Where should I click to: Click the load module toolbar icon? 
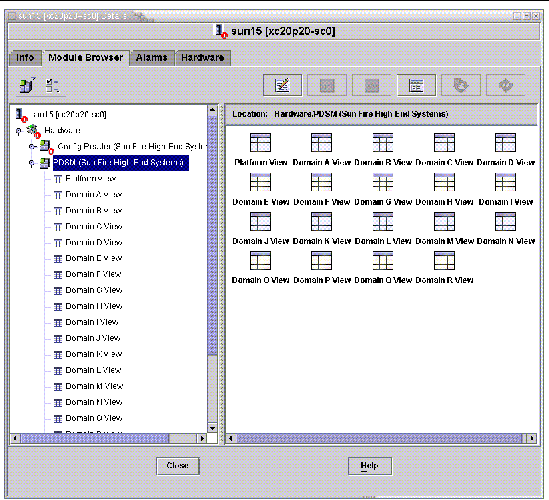coord(27,85)
